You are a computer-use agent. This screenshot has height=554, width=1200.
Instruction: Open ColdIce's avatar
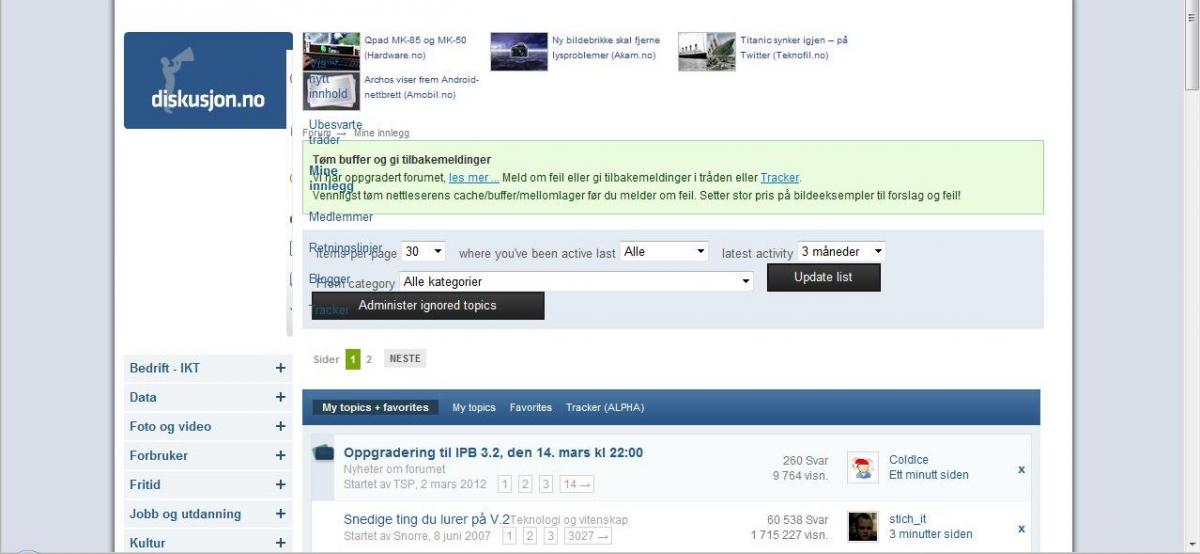pyautogui.click(x=863, y=468)
